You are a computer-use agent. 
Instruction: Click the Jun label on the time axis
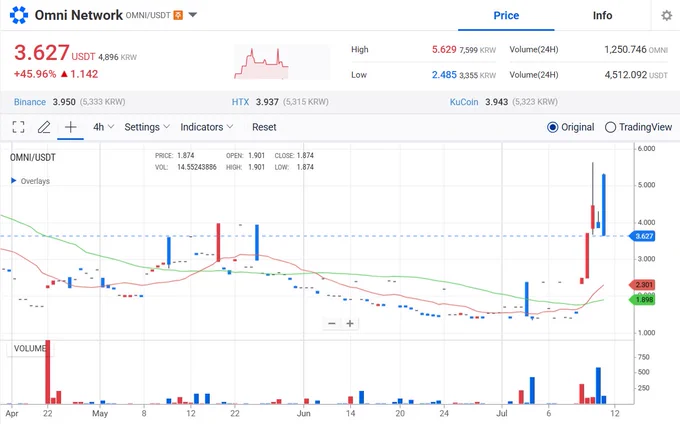(x=304, y=413)
